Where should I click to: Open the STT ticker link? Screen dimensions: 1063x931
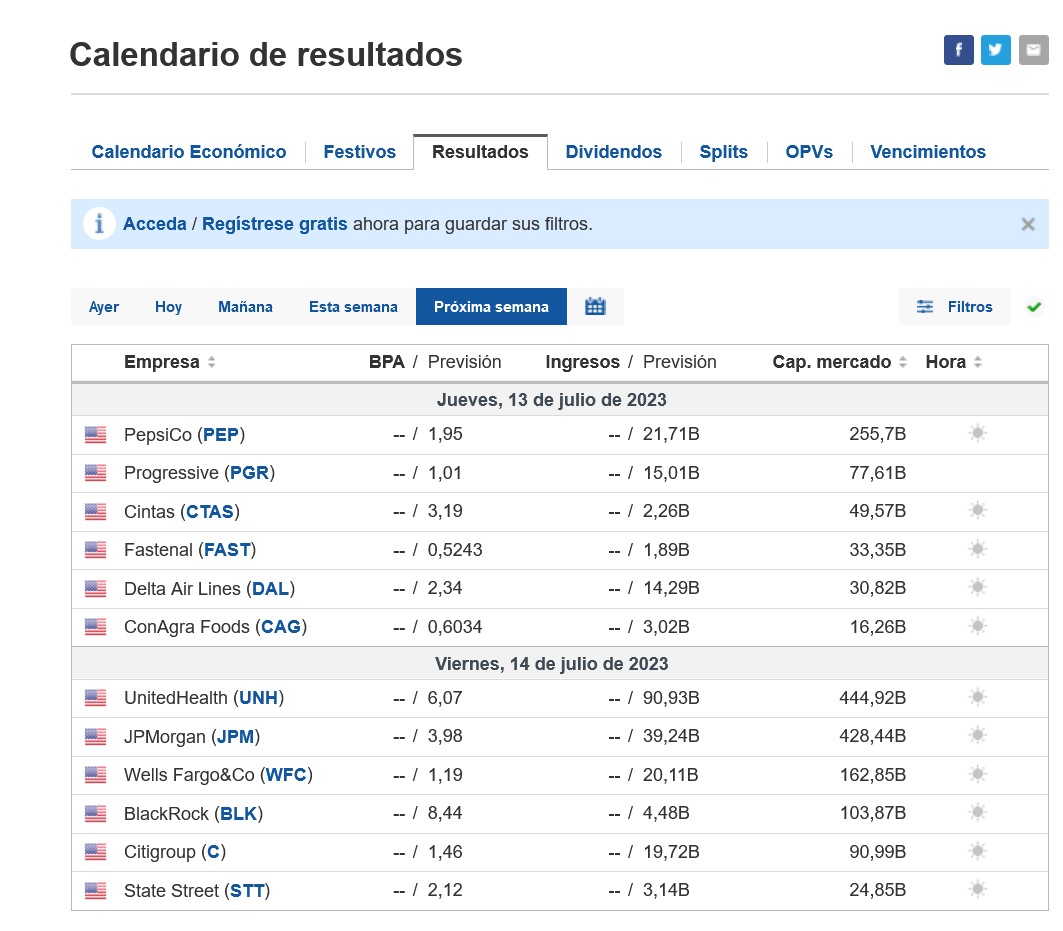point(247,890)
